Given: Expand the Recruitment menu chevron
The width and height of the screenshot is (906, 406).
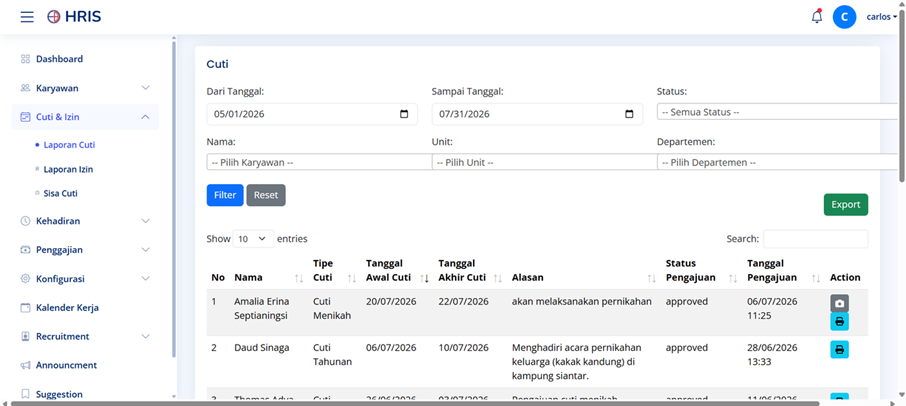Looking at the screenshot, I should [x=146, y=336].
